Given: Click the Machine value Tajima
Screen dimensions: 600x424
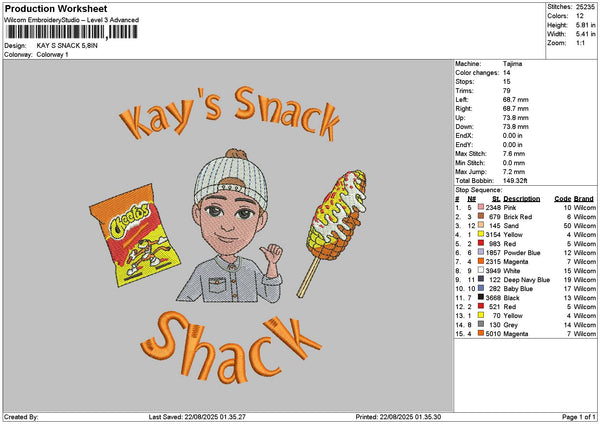Looking at the screenshot, I should (x=512, y=64).
